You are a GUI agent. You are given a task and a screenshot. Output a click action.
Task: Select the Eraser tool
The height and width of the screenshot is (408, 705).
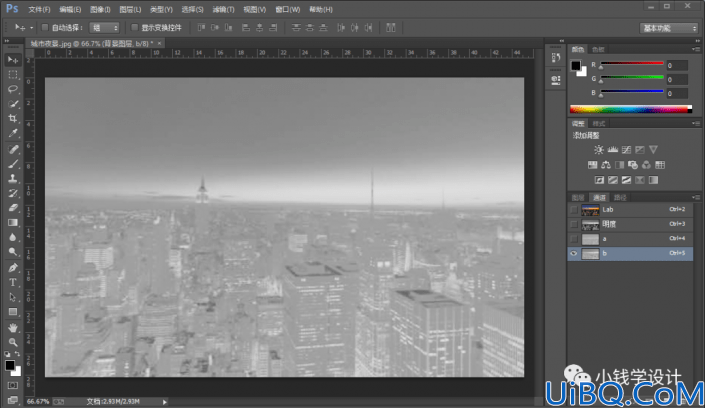(x=13, y=208)
